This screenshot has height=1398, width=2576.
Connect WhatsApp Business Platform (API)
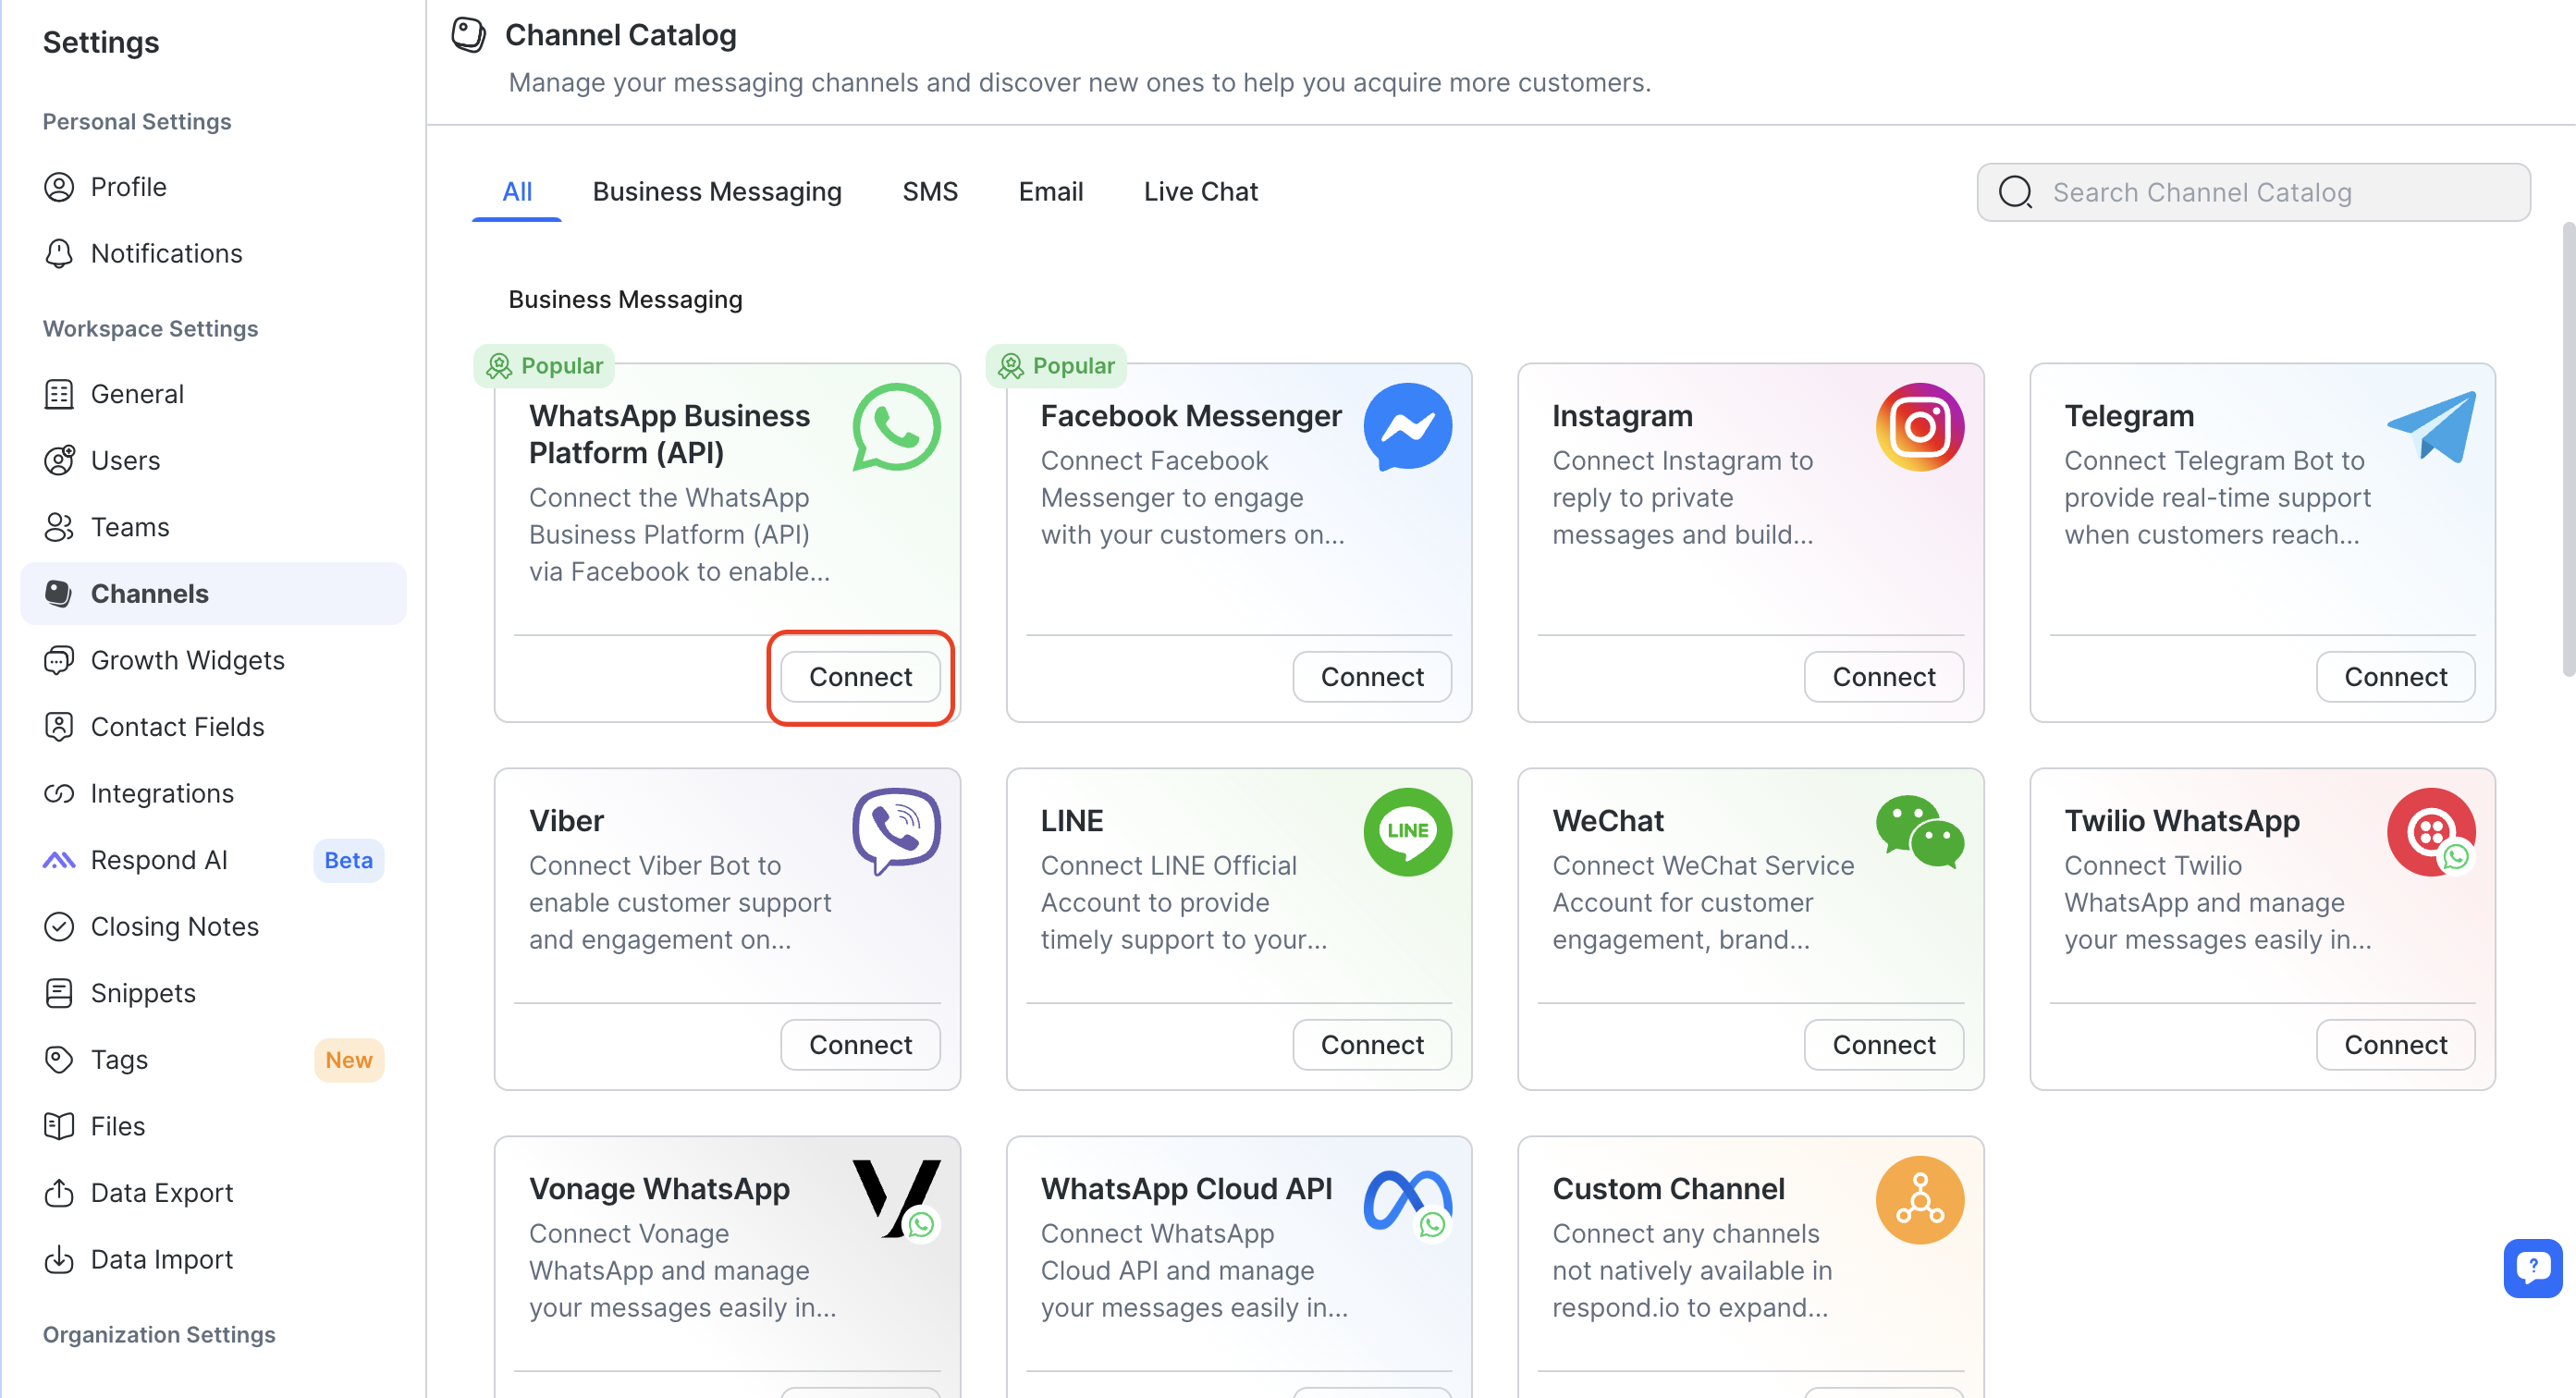(x=860, y=677)
